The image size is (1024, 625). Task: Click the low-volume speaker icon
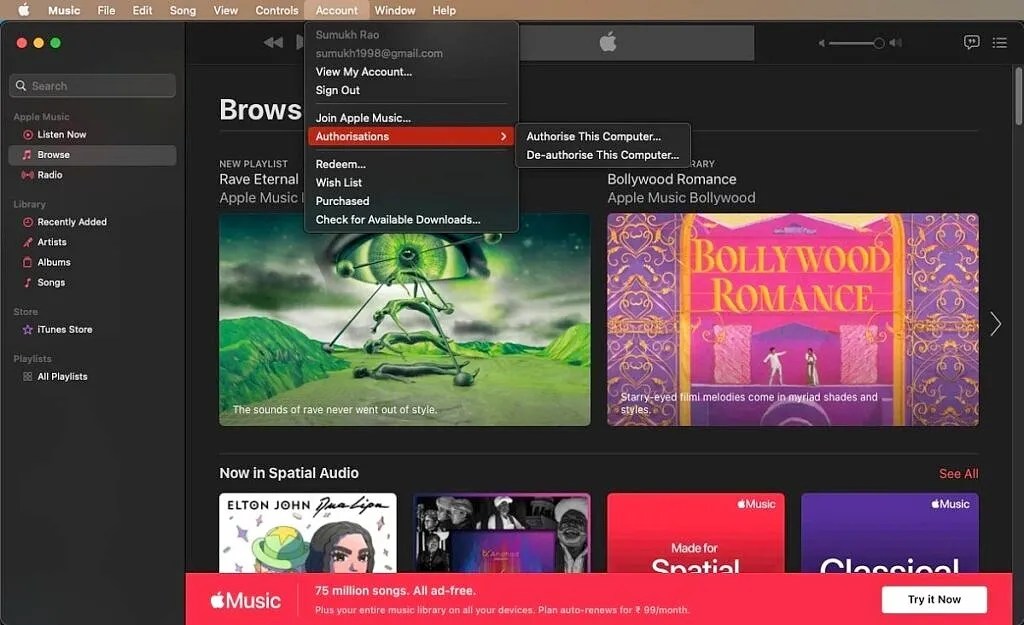pyautogui.click(x=822, y=43)
